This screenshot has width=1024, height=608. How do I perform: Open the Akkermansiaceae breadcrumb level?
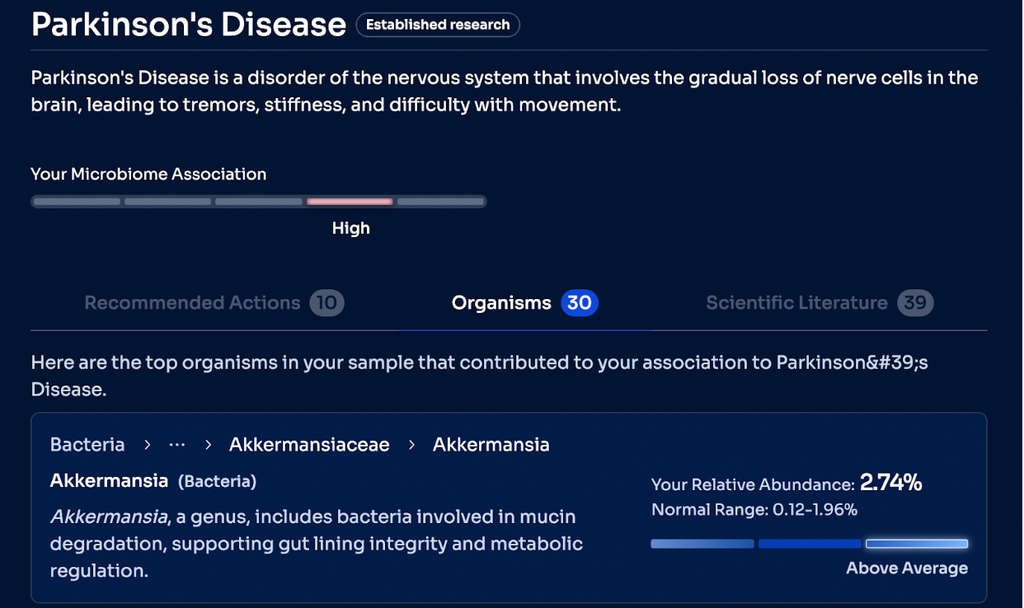click(309, 444)
